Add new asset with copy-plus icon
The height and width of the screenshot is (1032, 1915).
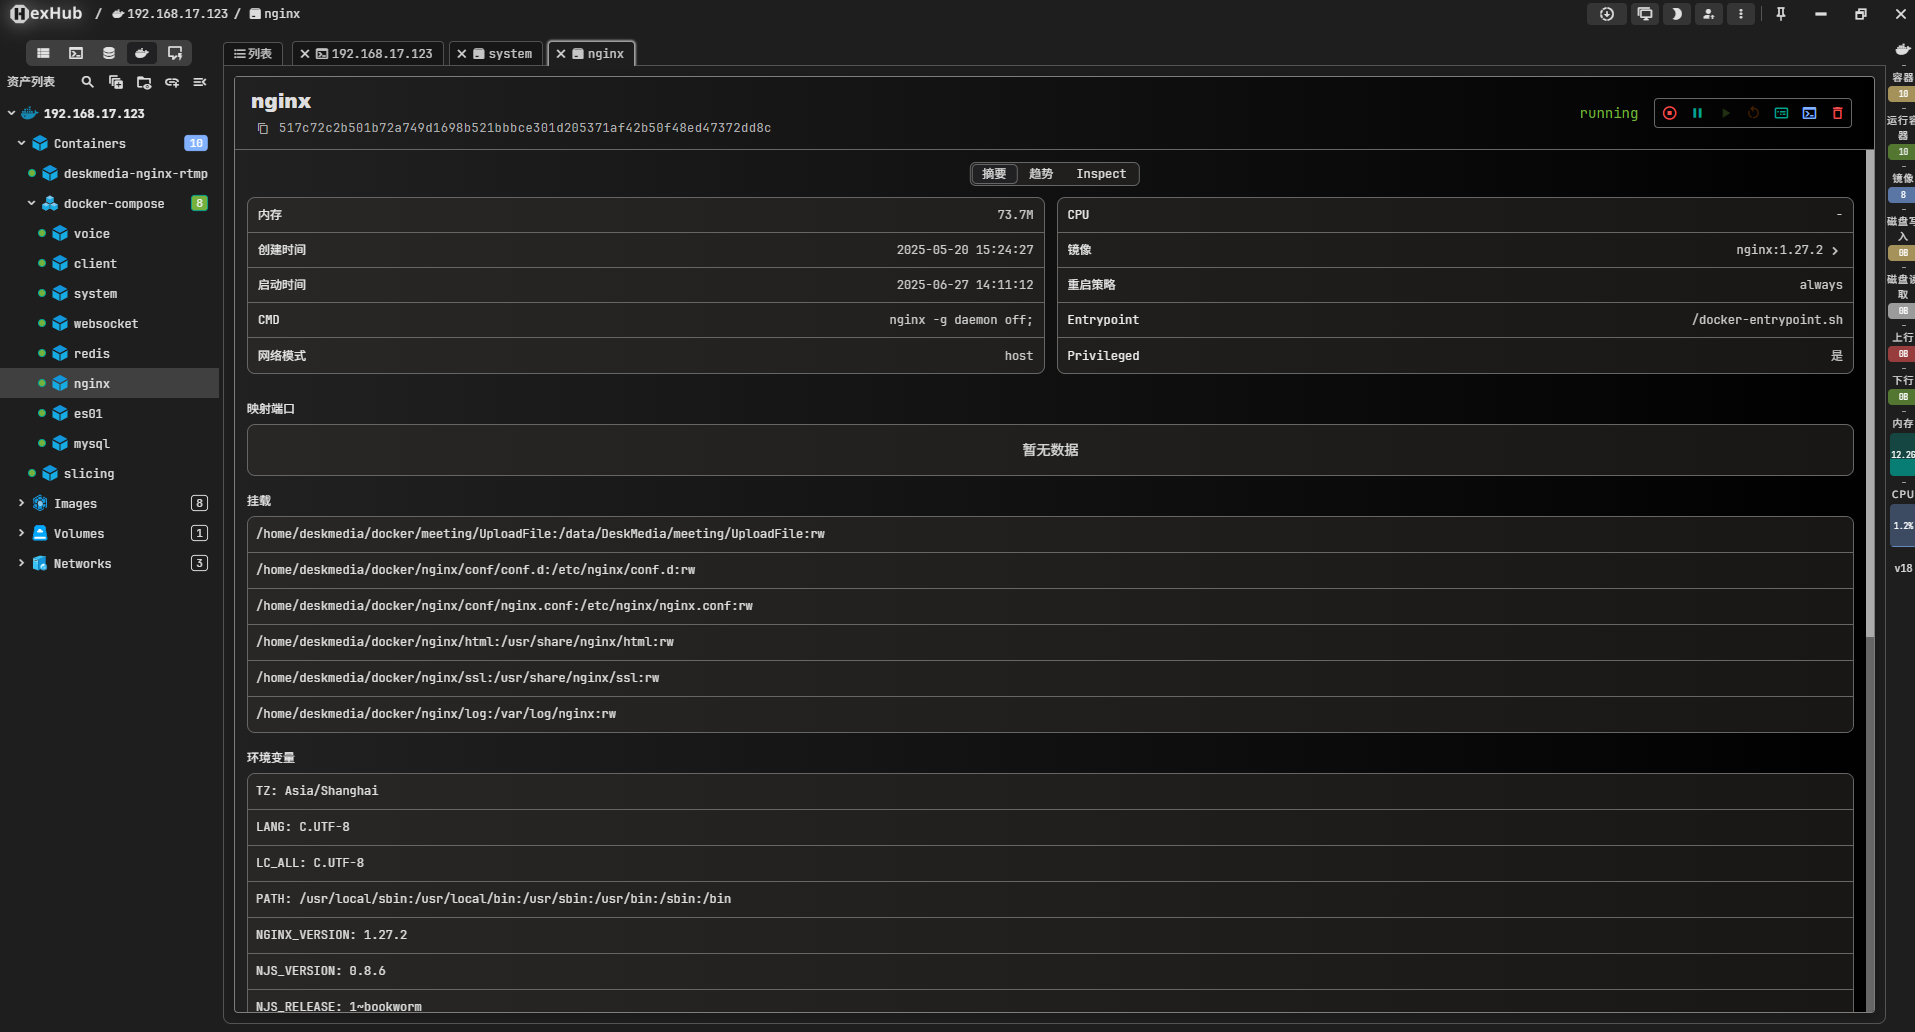[x=116, y=82]
